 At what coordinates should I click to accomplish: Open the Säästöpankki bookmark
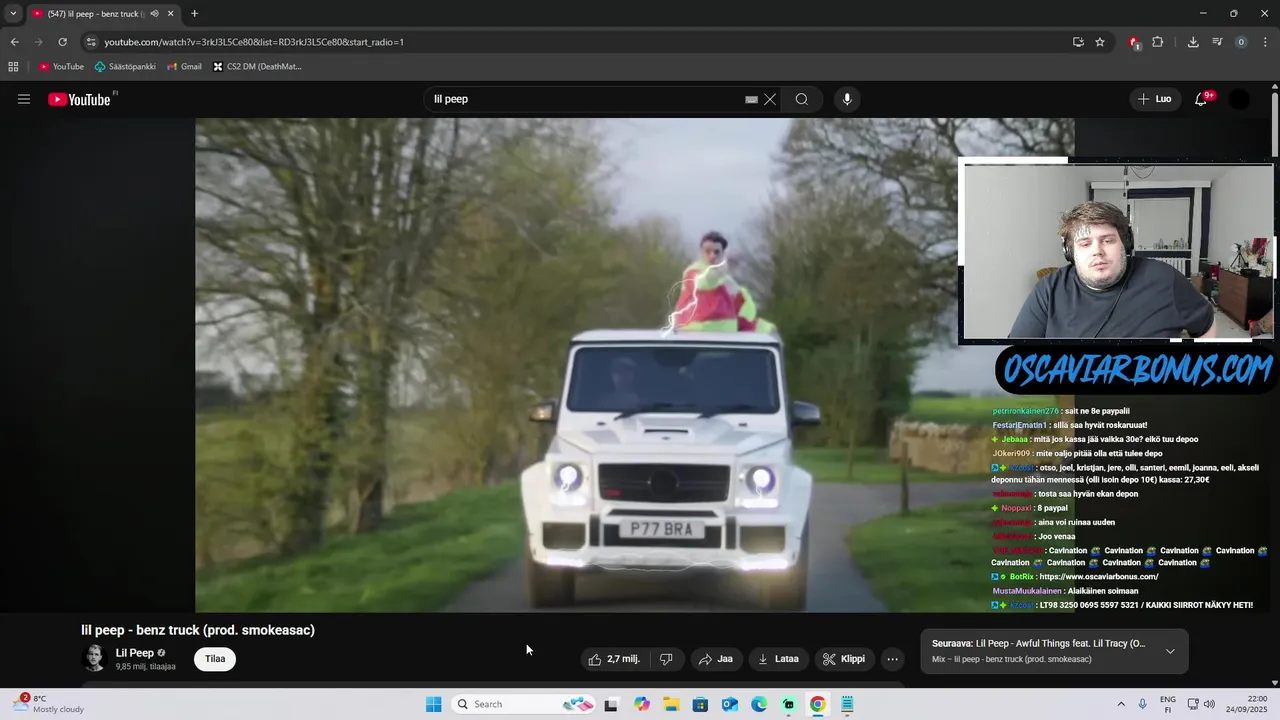[125, 67]
